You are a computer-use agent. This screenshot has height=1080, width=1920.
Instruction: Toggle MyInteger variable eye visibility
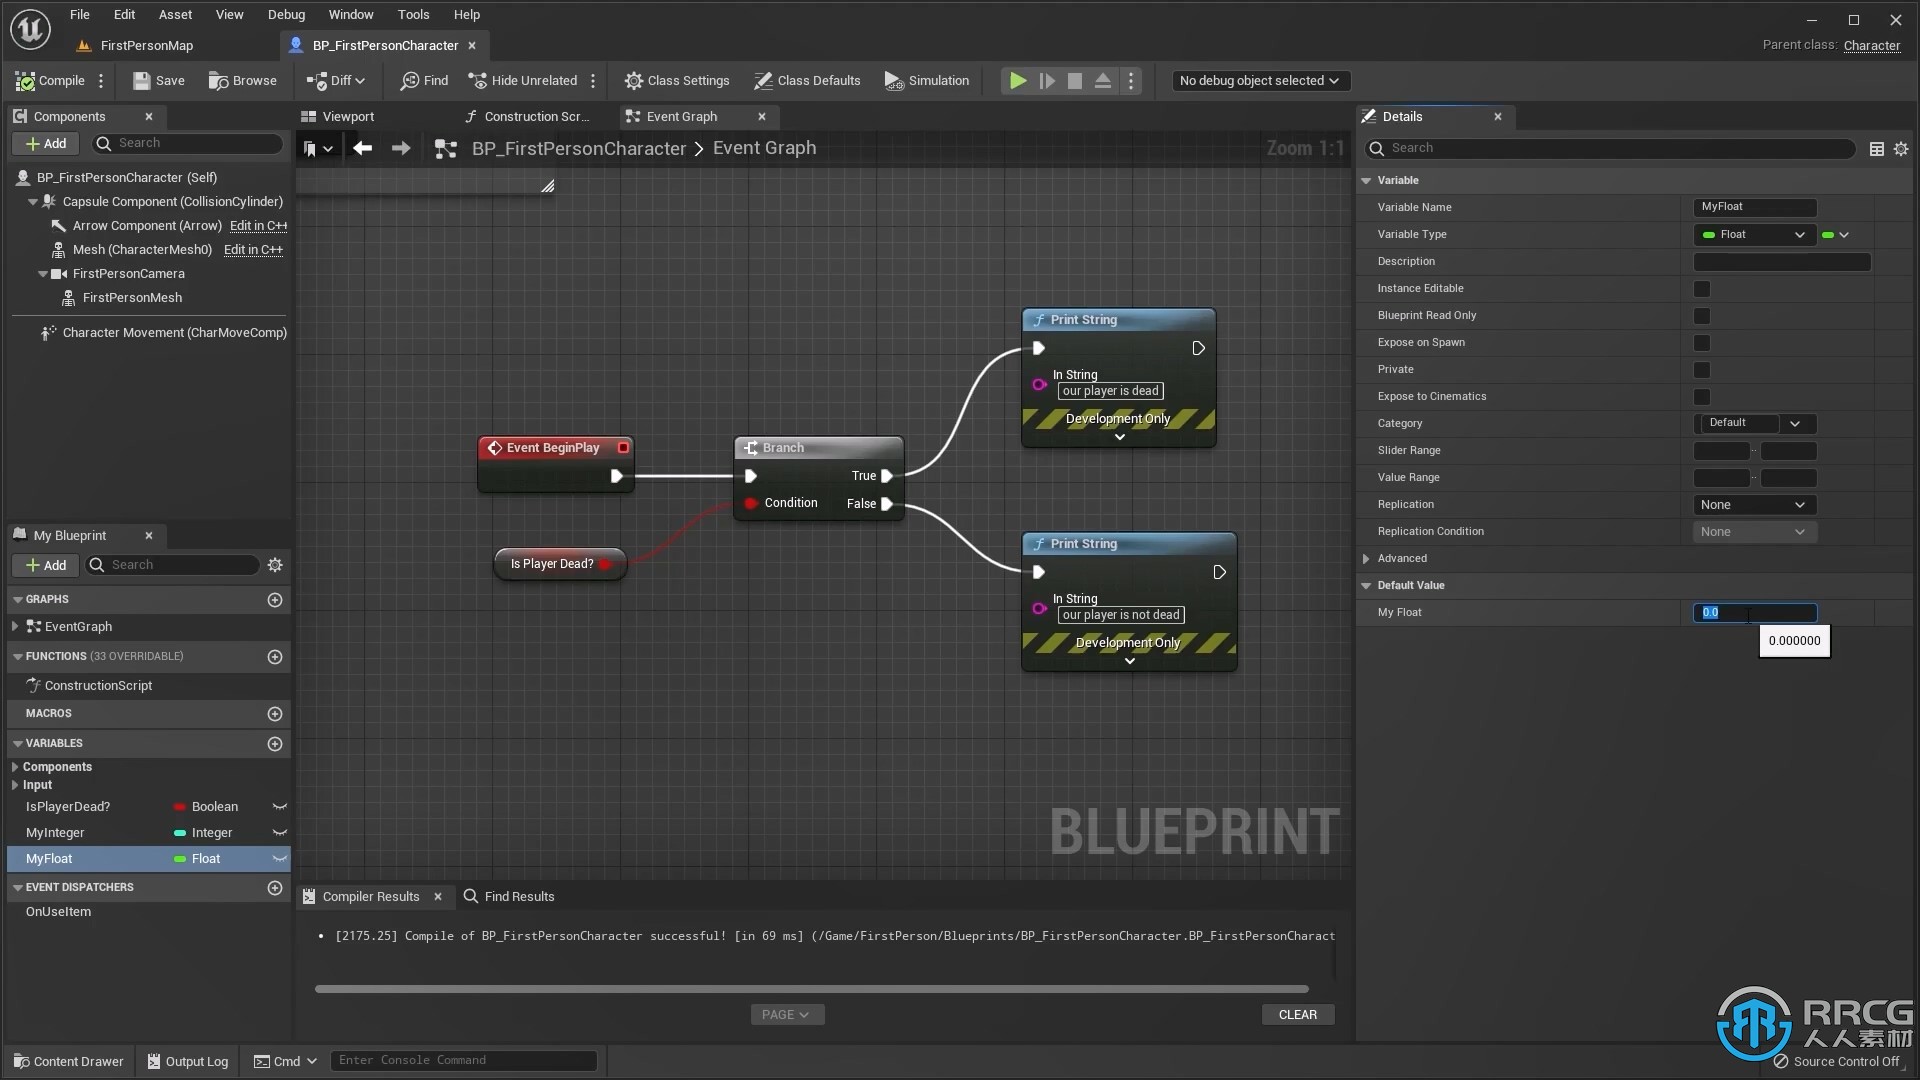(x=280, y=833)
